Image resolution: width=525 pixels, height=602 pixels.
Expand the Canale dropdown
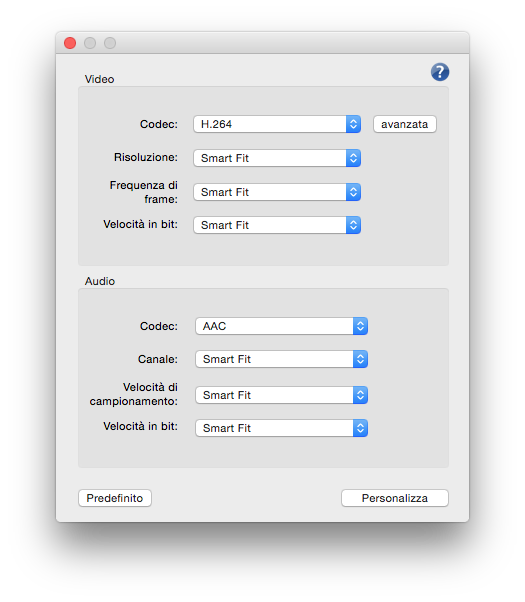[282, 359]
